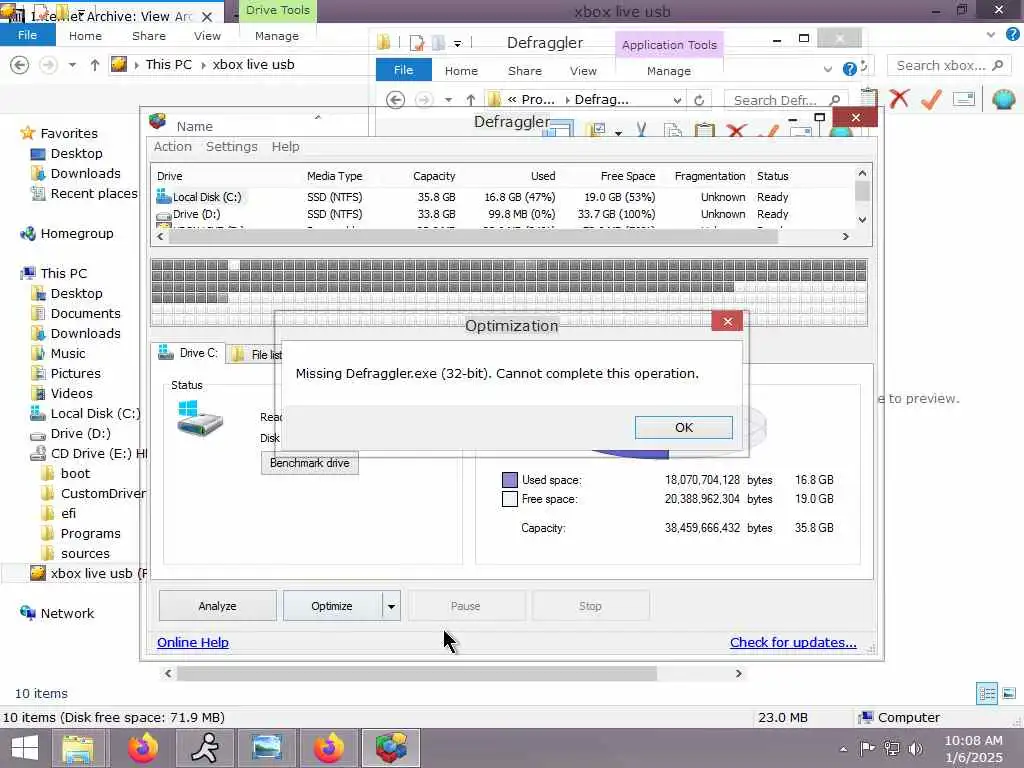The width and height of the screenshot is (1024, 768).
Task: Click the Search xbox... search box
Action: click(x=948, y=65)
